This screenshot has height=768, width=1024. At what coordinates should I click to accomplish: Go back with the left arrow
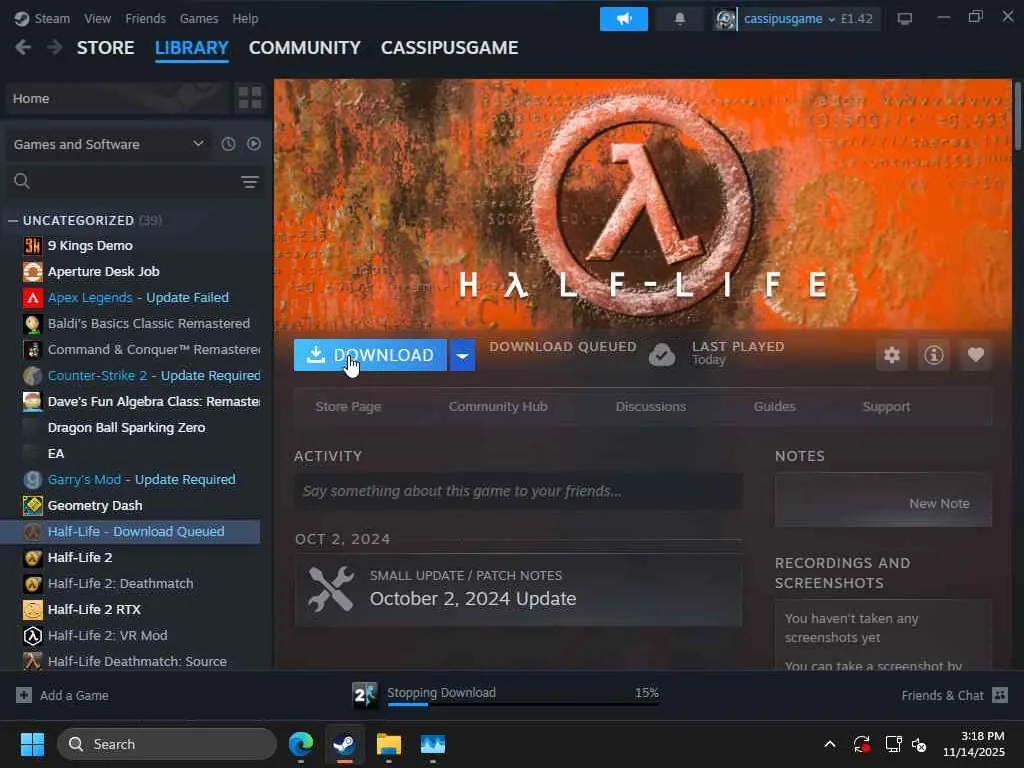tap(23, 48)
